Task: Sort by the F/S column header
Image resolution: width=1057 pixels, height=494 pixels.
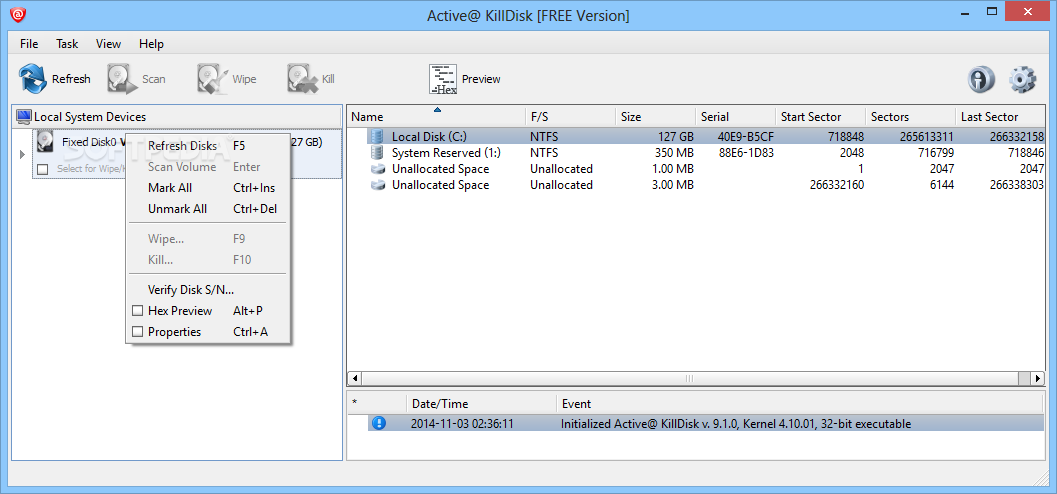Action: pyautogui.click(x=570, y=117)
